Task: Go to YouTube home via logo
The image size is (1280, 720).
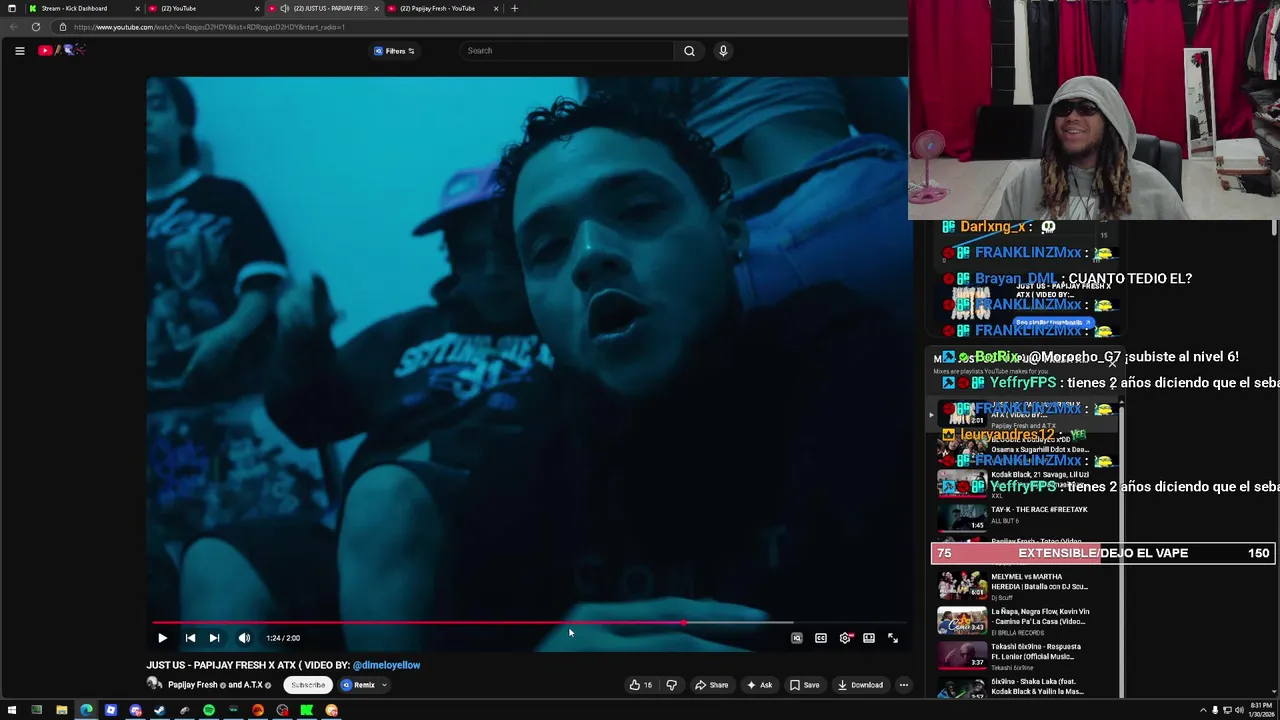Action: point(62,50)
